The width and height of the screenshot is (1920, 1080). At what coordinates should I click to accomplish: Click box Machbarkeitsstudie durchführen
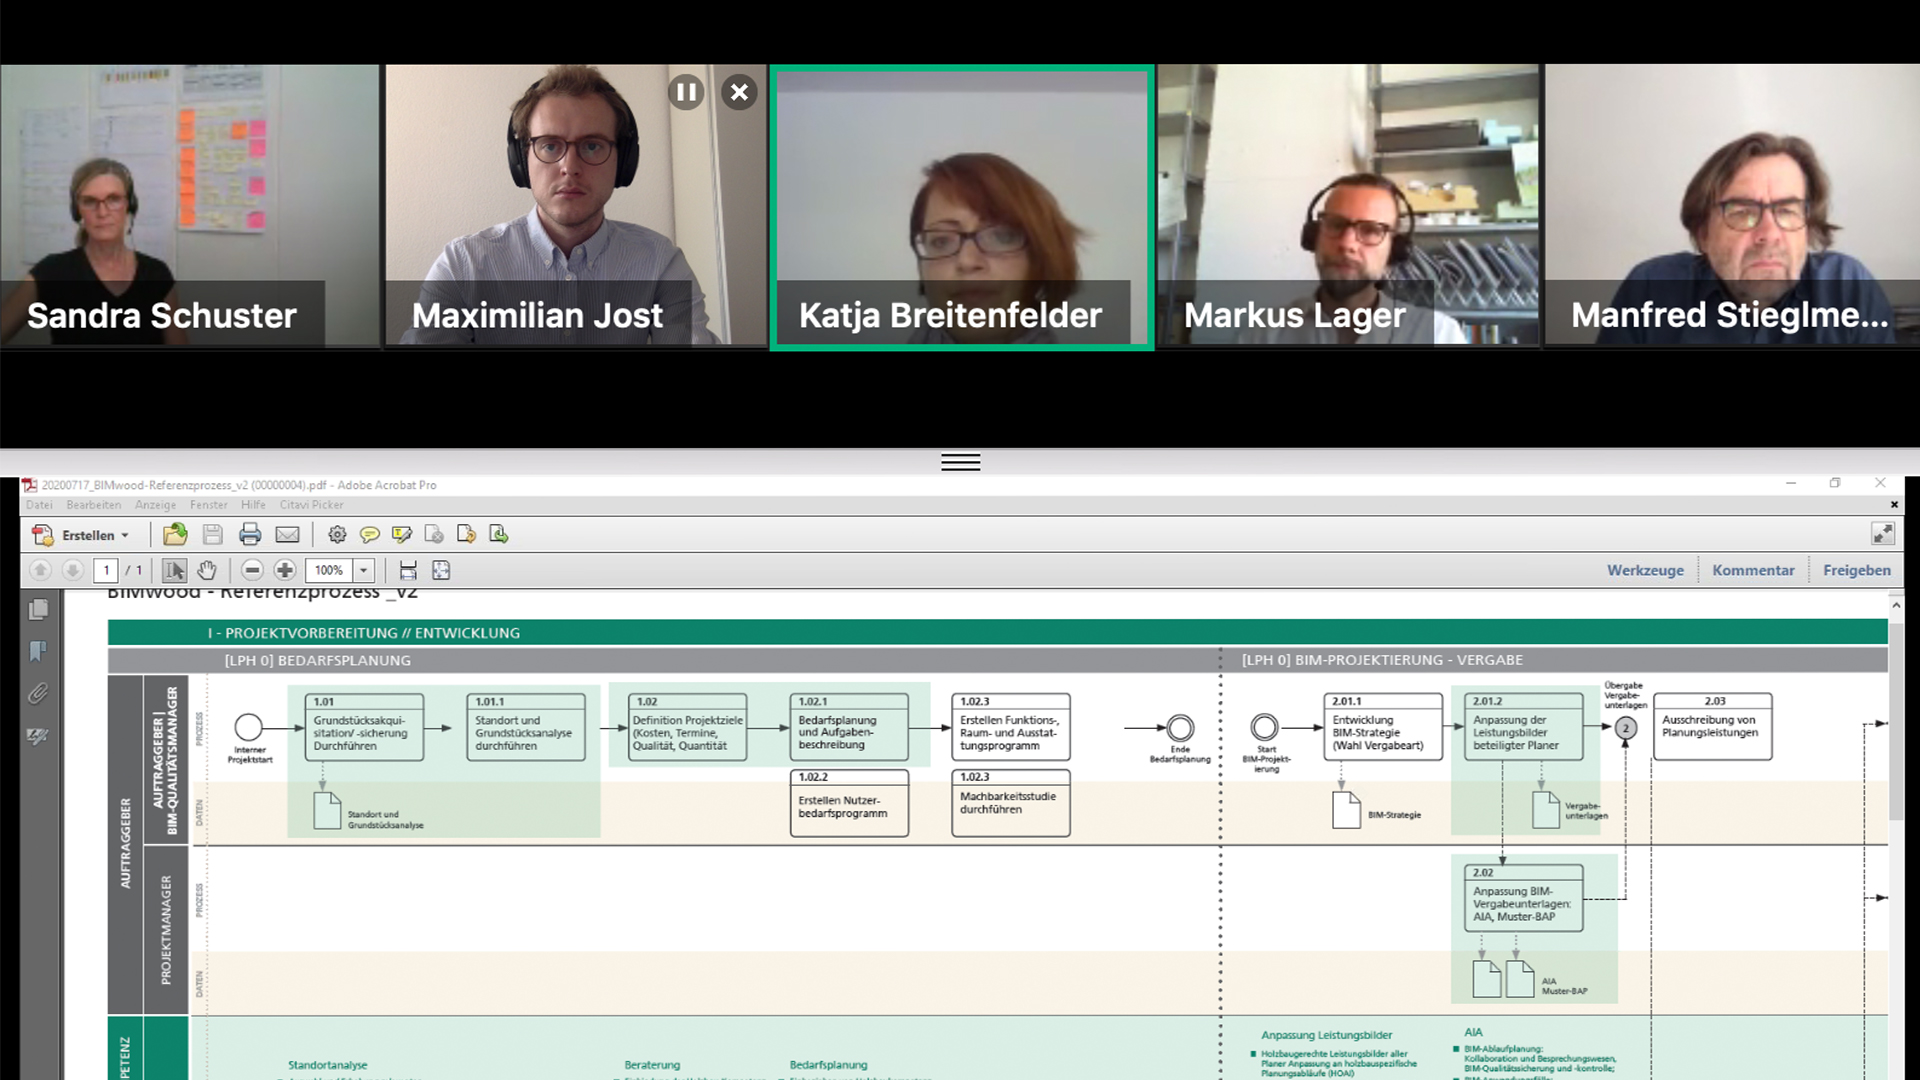tap(1011, 802)
